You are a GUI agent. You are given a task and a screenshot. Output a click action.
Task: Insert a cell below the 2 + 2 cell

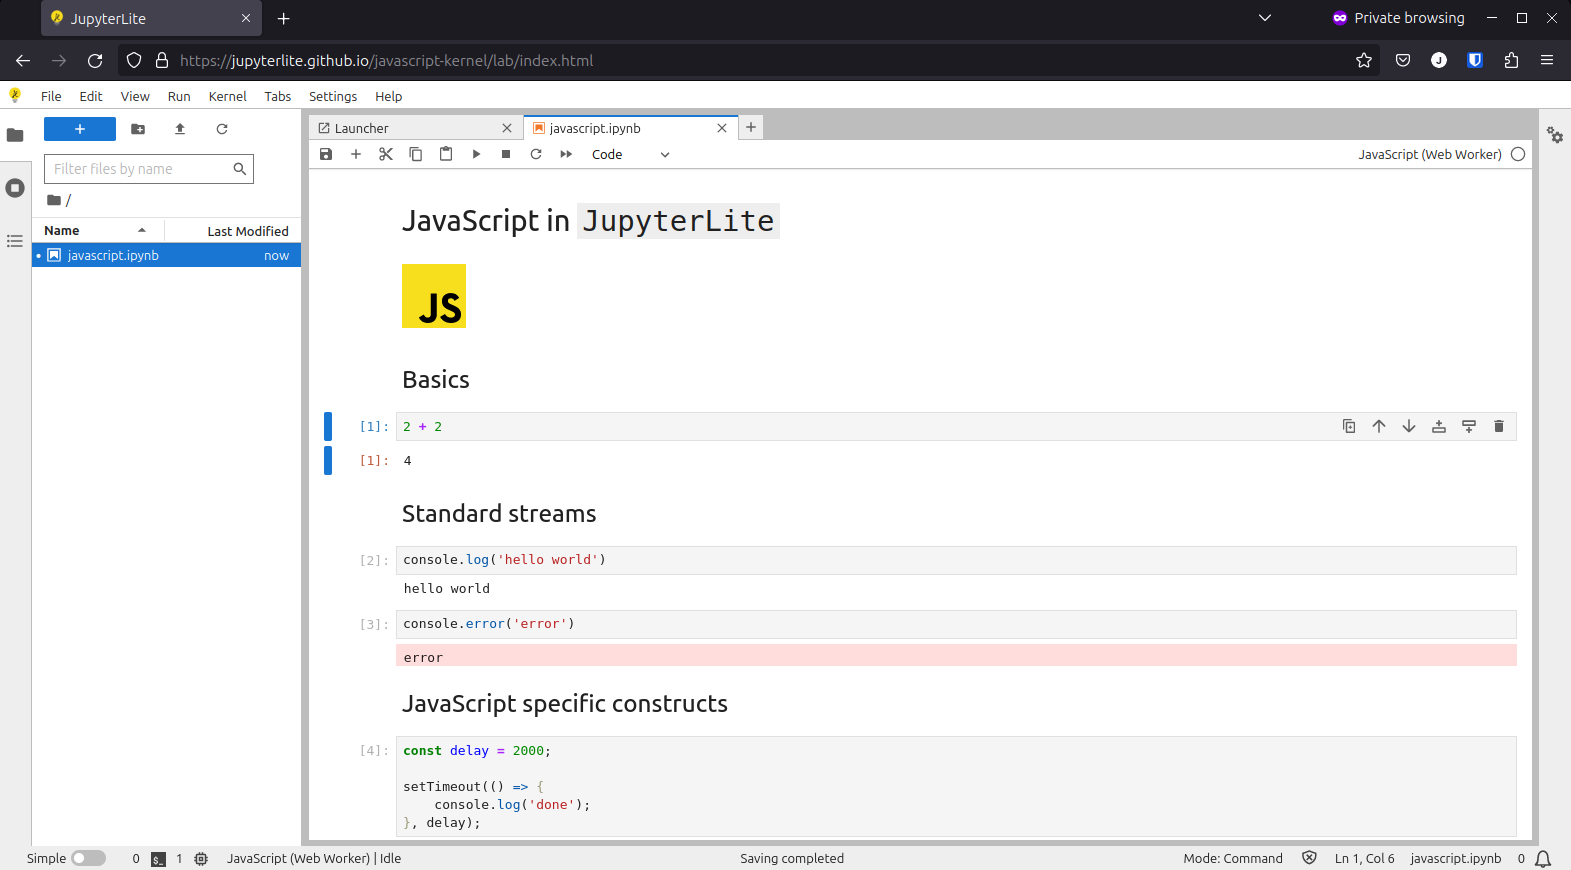pos(1469,426)
